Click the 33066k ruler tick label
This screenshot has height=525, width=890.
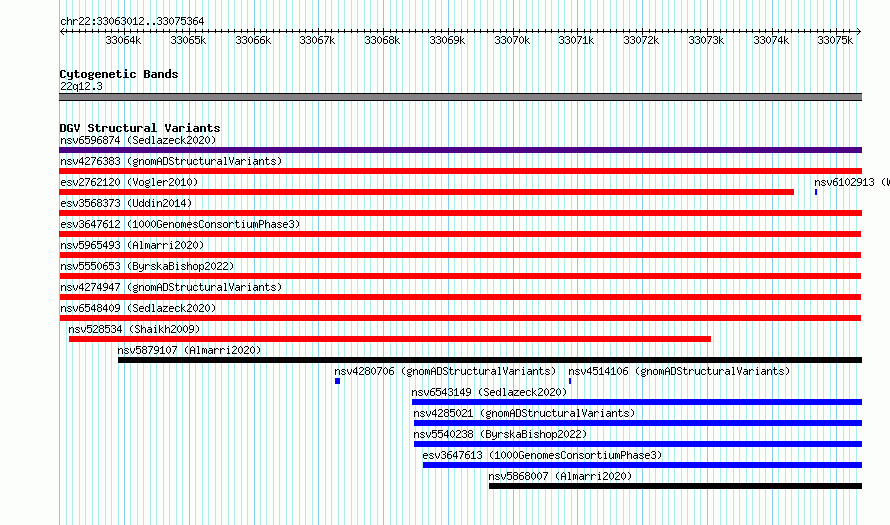coord(253,40)
